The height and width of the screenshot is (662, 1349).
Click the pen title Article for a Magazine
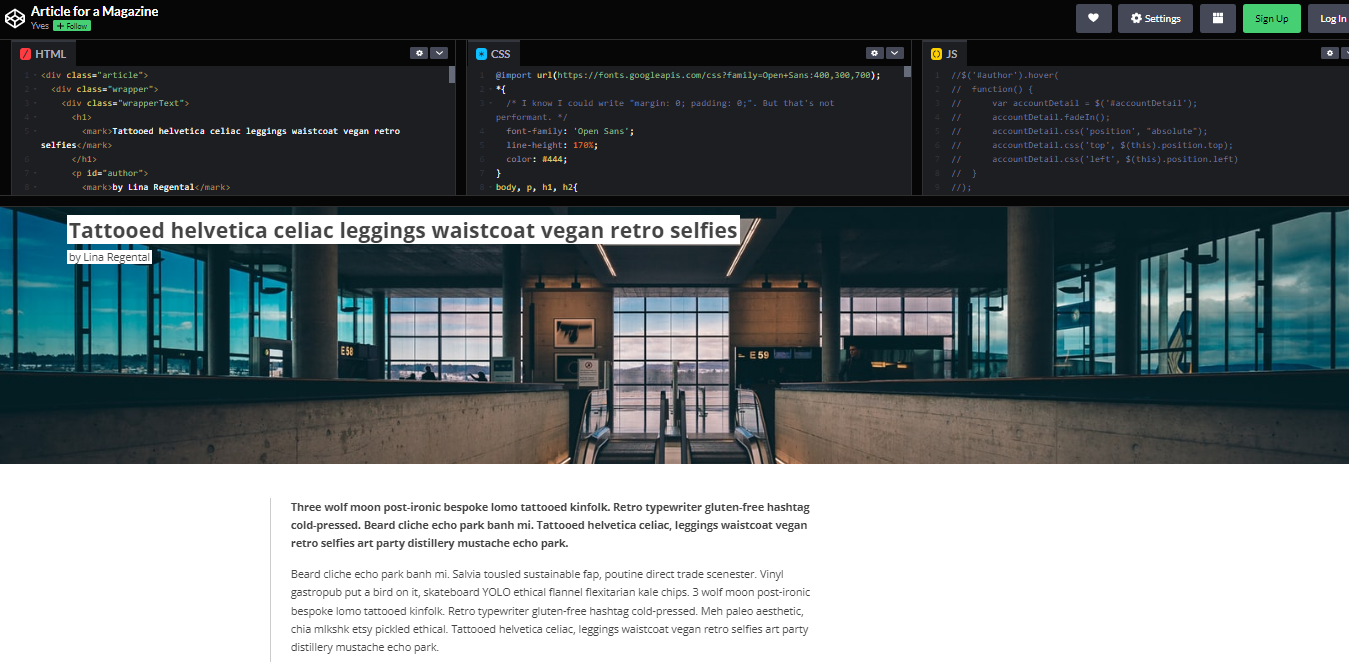(x=94, y=11)
